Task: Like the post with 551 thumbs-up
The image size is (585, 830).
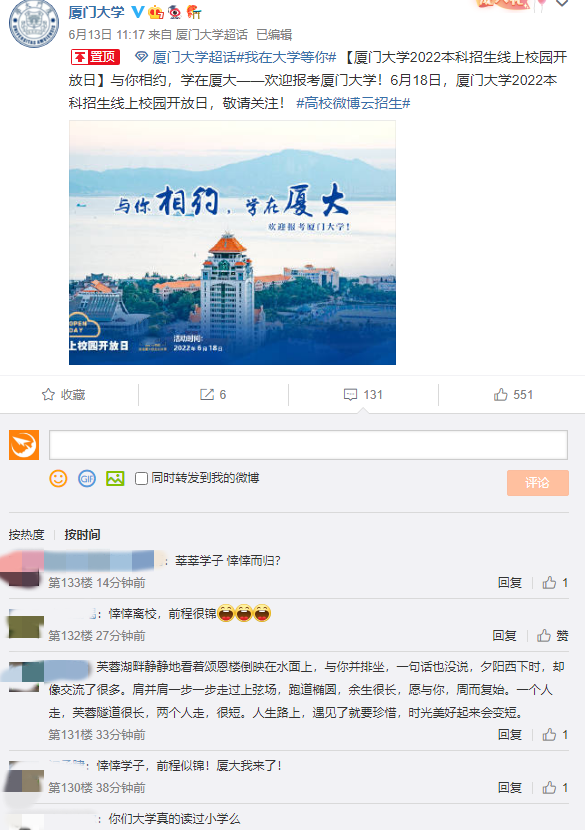Action: click(x=501, y=394)
